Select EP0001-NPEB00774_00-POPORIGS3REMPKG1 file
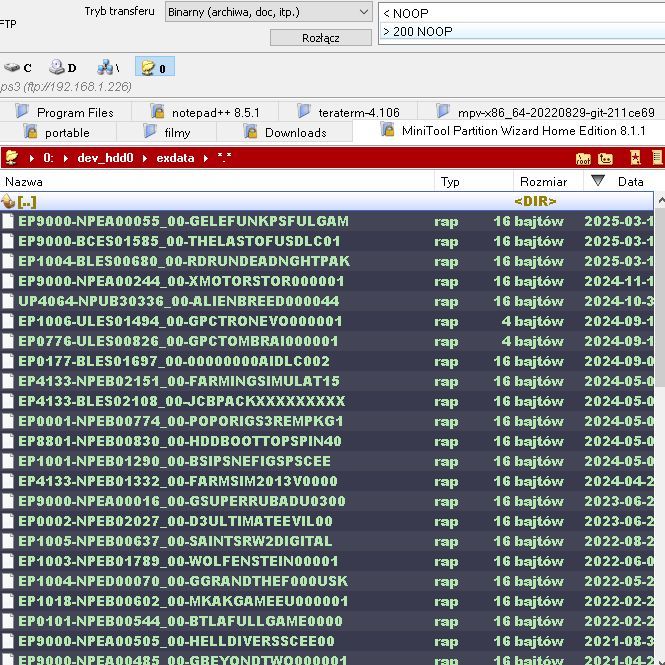Viewport: 665px width, 665px height. 327,421
